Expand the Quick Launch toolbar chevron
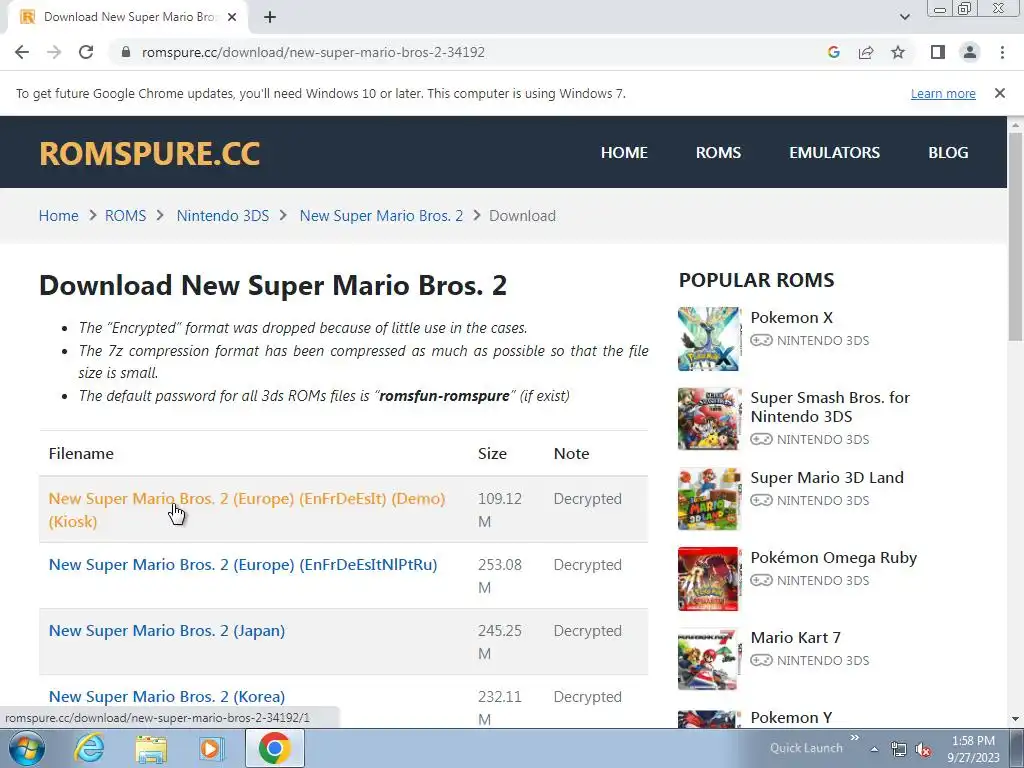The height and width of the screenshot is (768, 1024). (x=854, y=738)
